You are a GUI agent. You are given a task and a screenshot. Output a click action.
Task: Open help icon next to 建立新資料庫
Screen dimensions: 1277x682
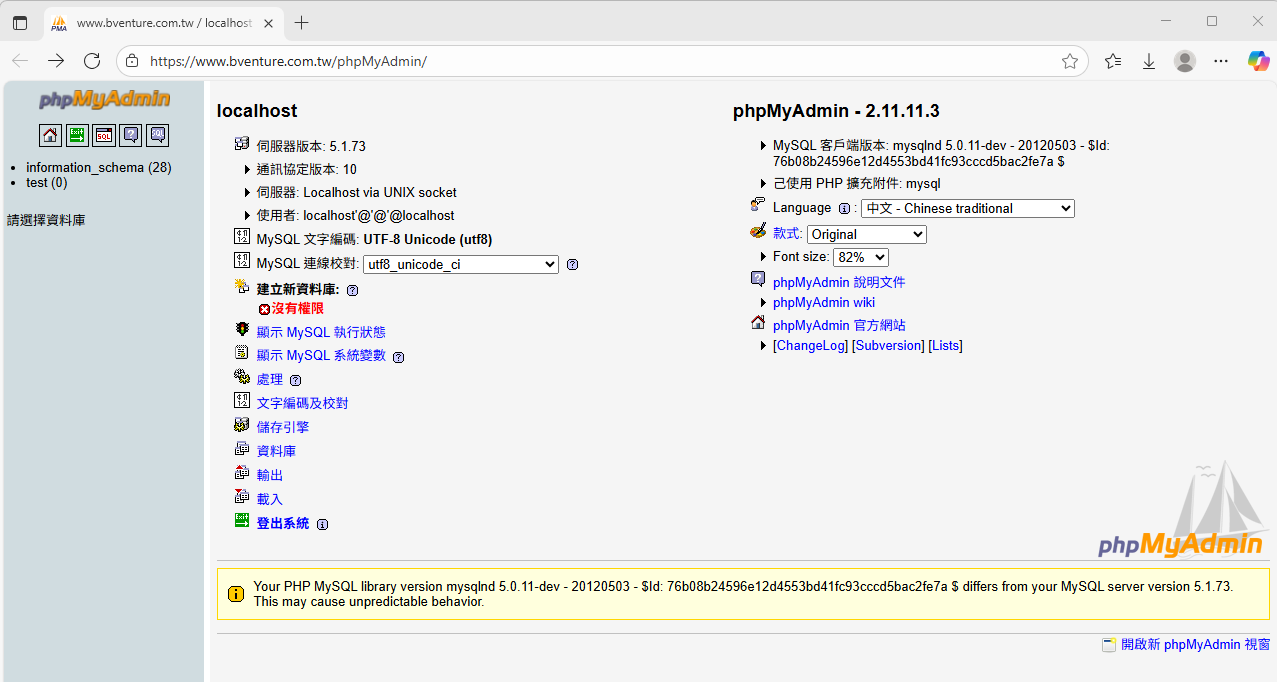coord(352,290)
